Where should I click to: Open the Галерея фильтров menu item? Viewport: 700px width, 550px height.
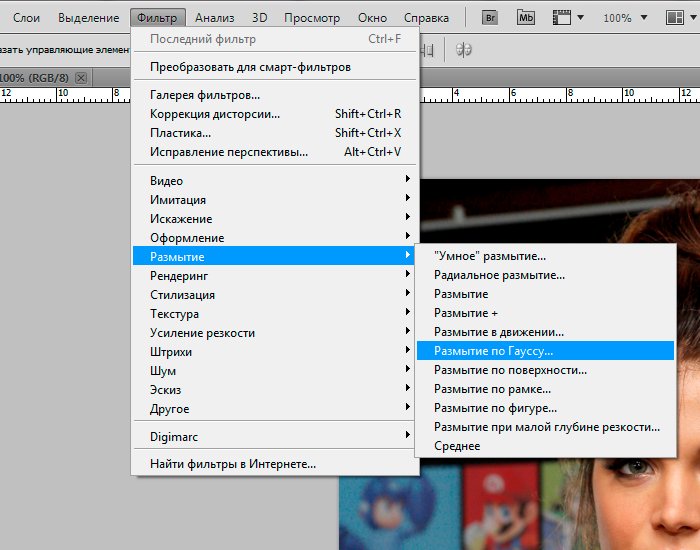pyautogui.click(x=205, y=95)
